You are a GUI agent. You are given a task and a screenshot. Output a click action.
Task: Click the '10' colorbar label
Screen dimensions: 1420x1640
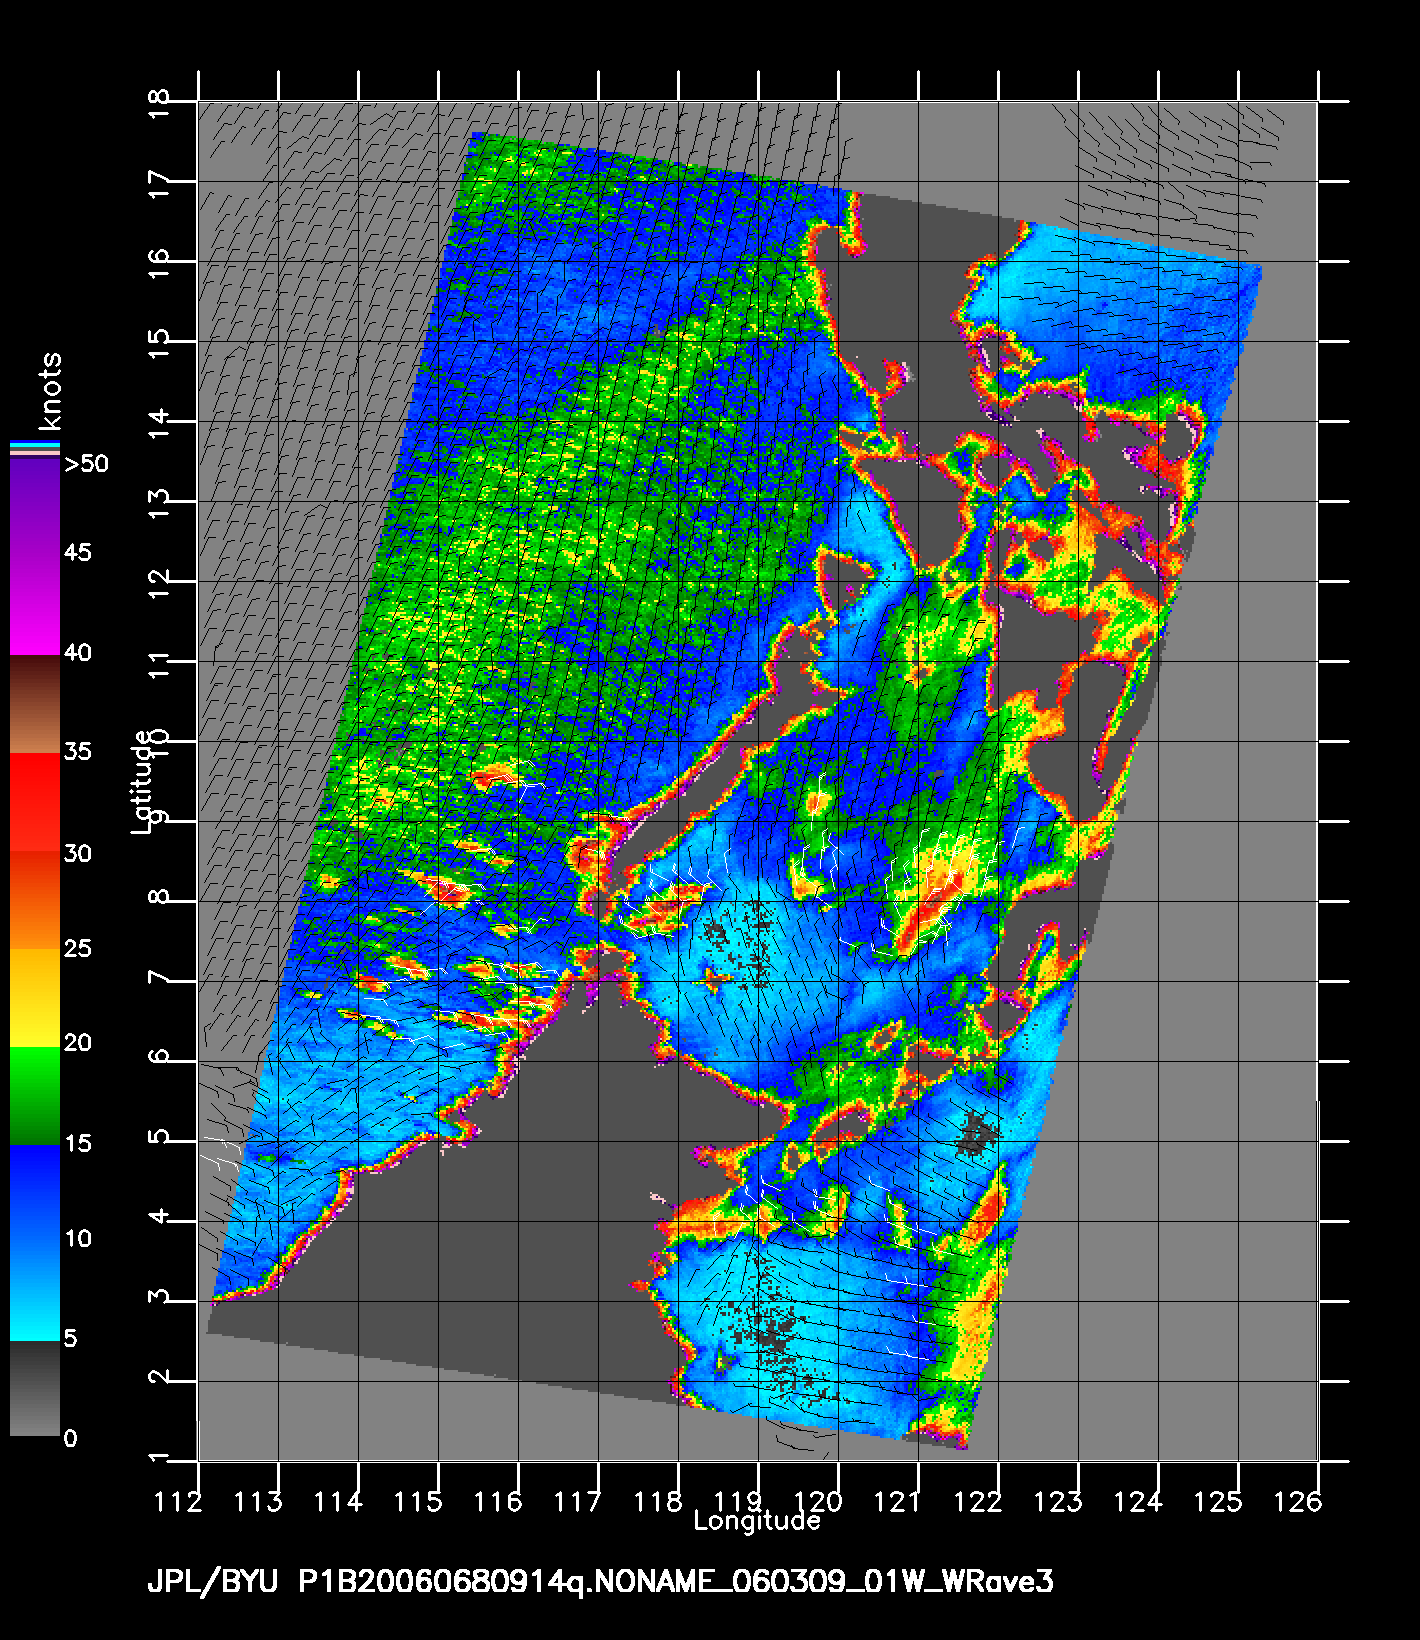click(78, 1239)
